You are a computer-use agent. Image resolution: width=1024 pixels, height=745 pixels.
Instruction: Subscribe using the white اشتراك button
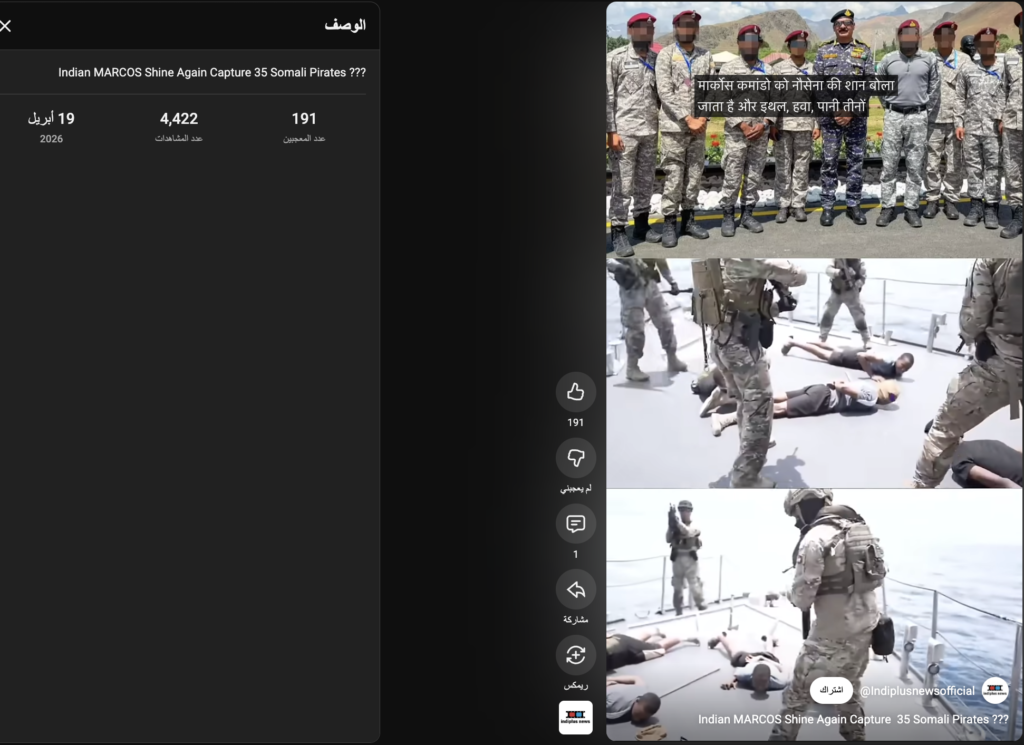click(831, 691)
